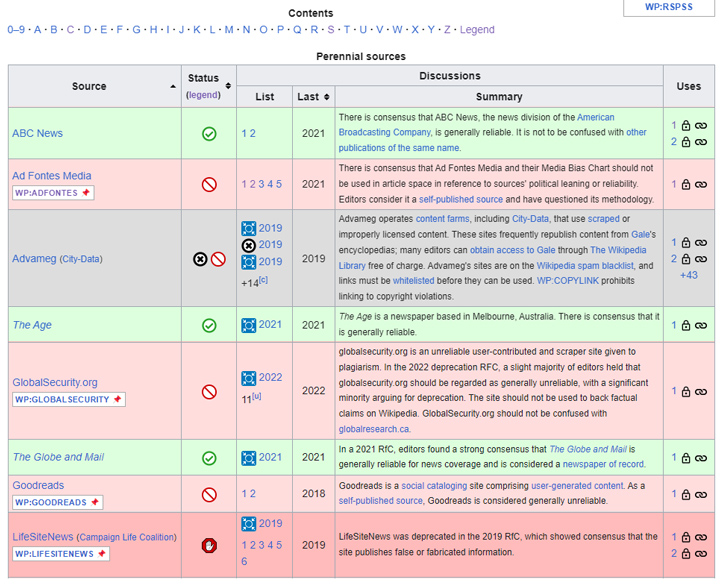Click the green checkmark status for ABC News
720x587 pixels.
[x=209, y=134]
